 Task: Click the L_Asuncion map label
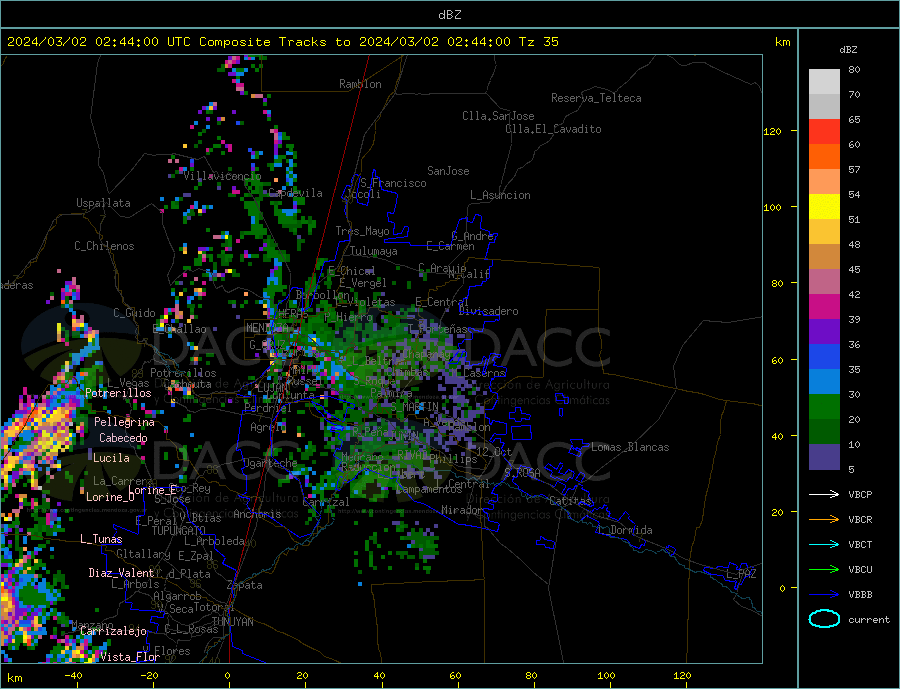500,195
